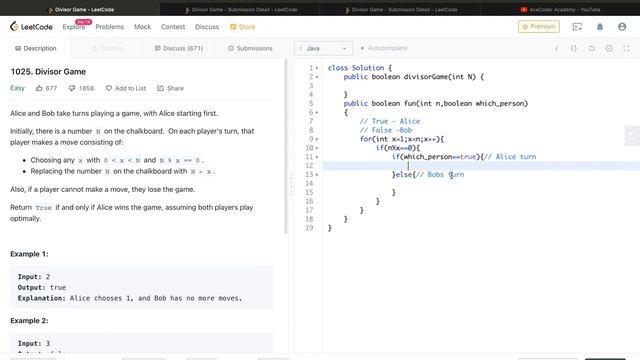Click the '// False -Bob' comment
This screenshot has width=640, height=360.
(x=386, y=130)
